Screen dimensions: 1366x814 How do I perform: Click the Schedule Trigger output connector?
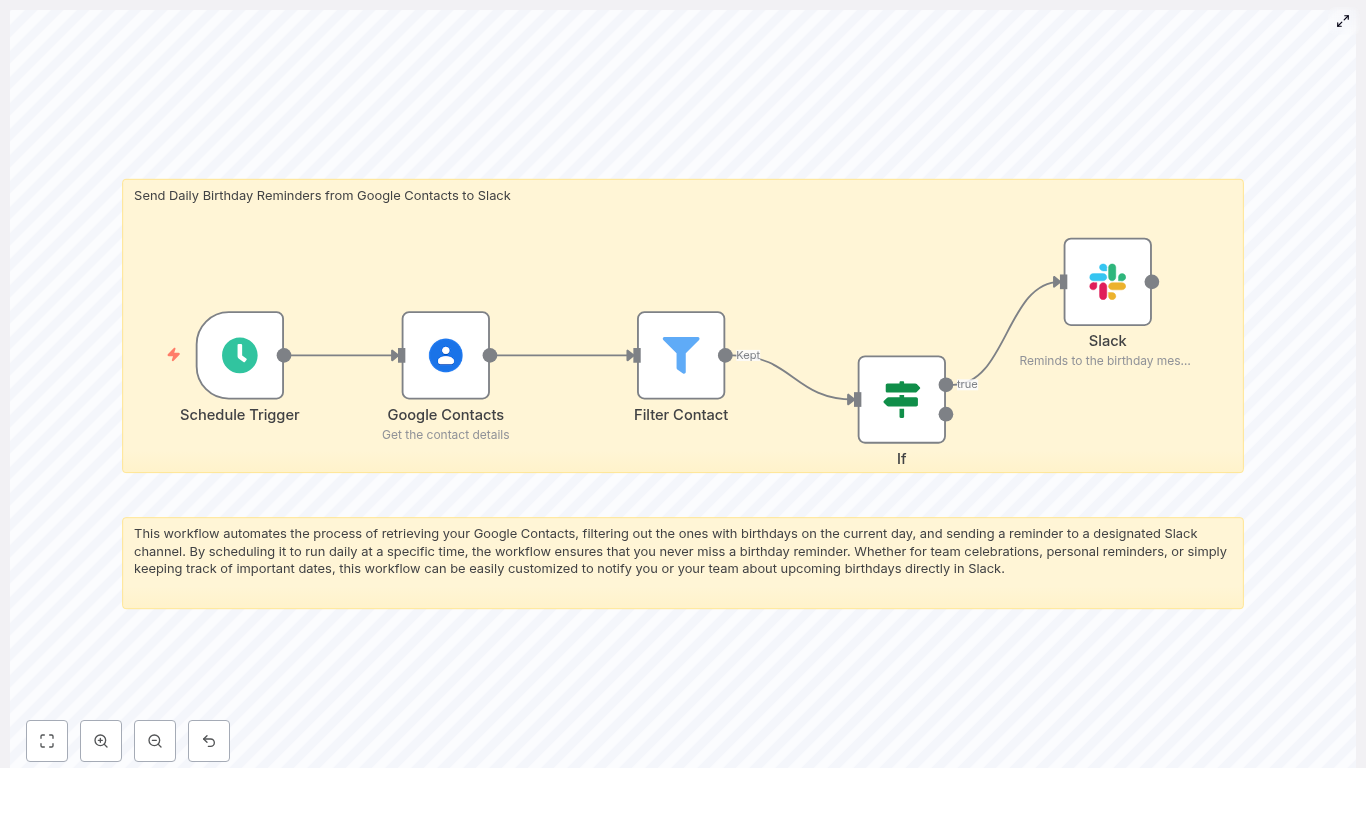pyautogui.click(x=284, y=355)
